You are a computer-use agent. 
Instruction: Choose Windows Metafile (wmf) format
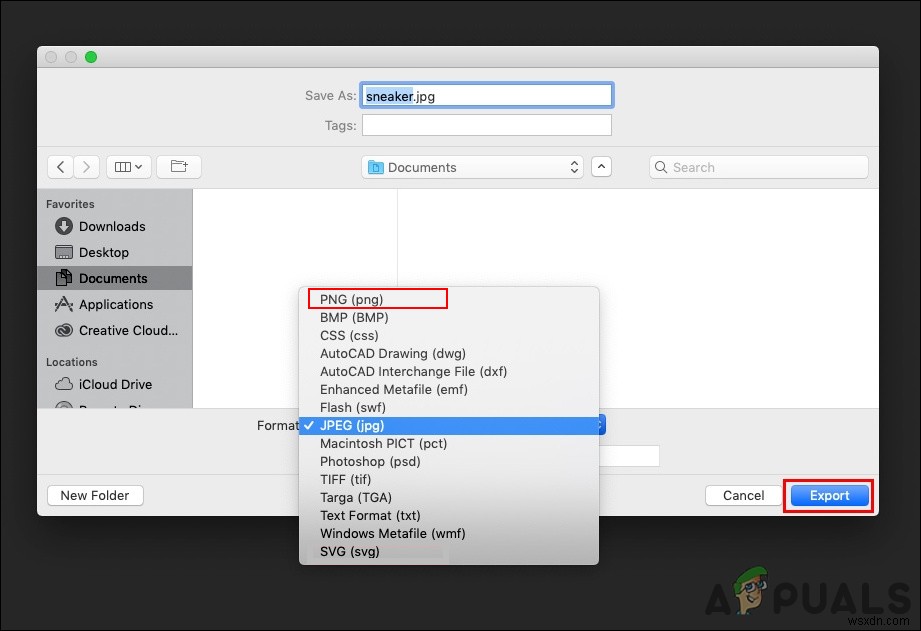pos(449,533)
